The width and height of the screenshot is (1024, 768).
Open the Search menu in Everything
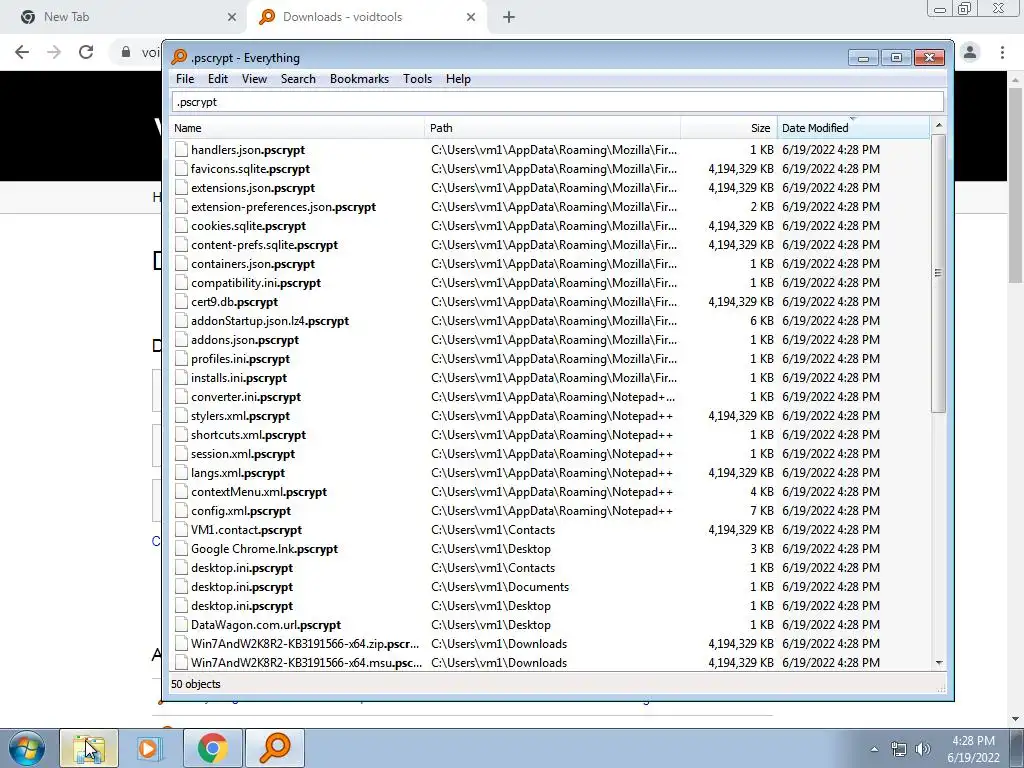[x=298, y=79]
